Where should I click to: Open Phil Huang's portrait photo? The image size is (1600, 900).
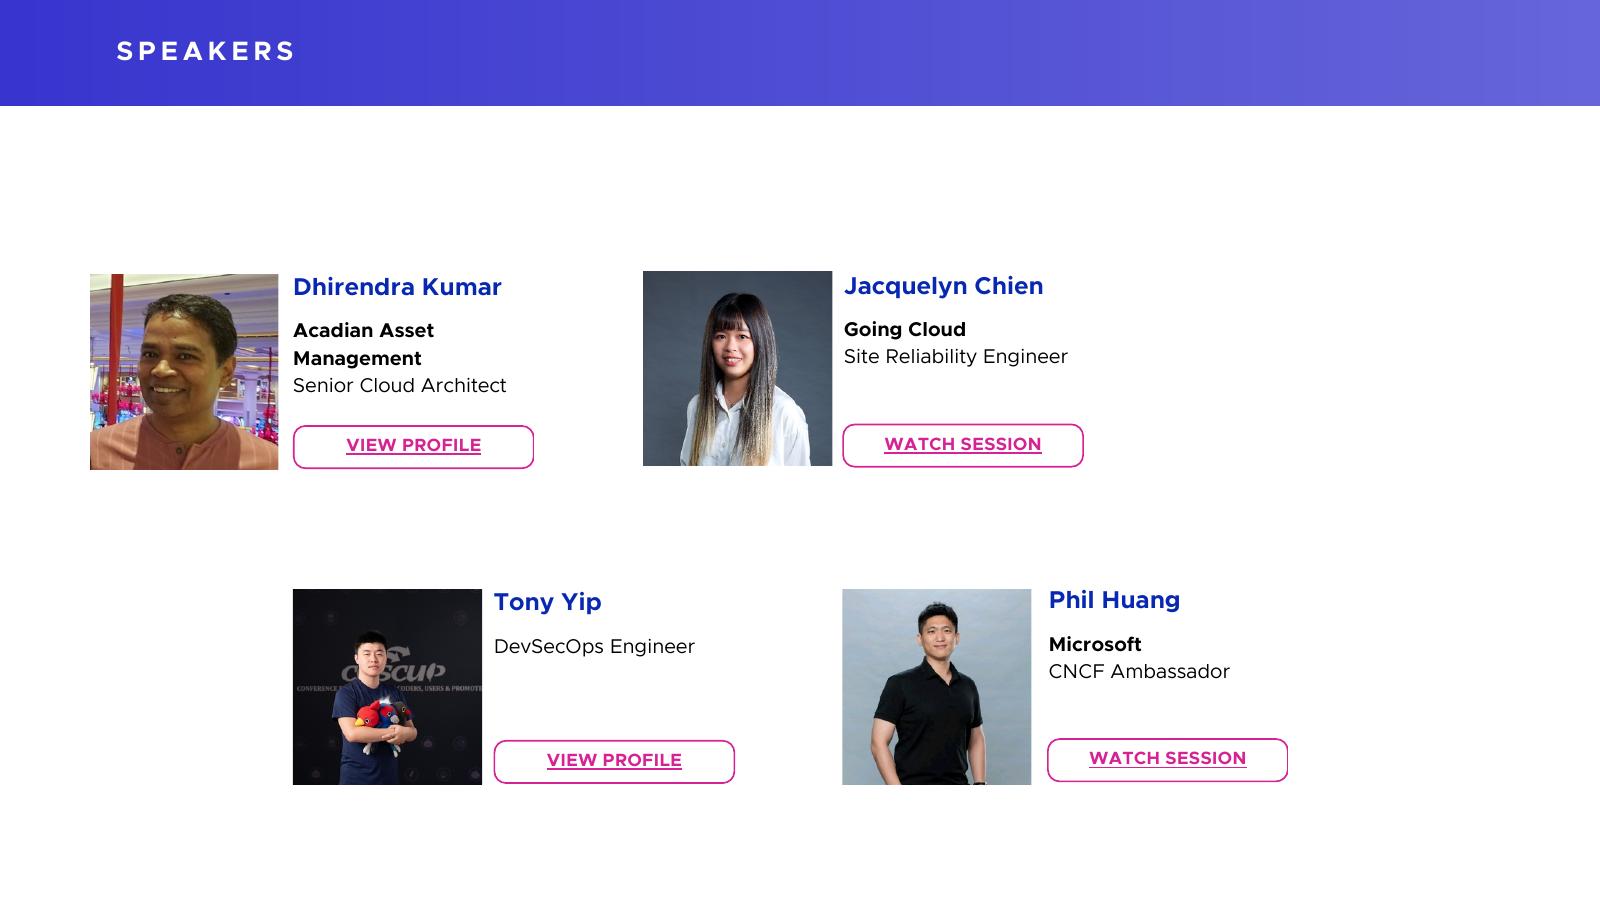[936, 687]
